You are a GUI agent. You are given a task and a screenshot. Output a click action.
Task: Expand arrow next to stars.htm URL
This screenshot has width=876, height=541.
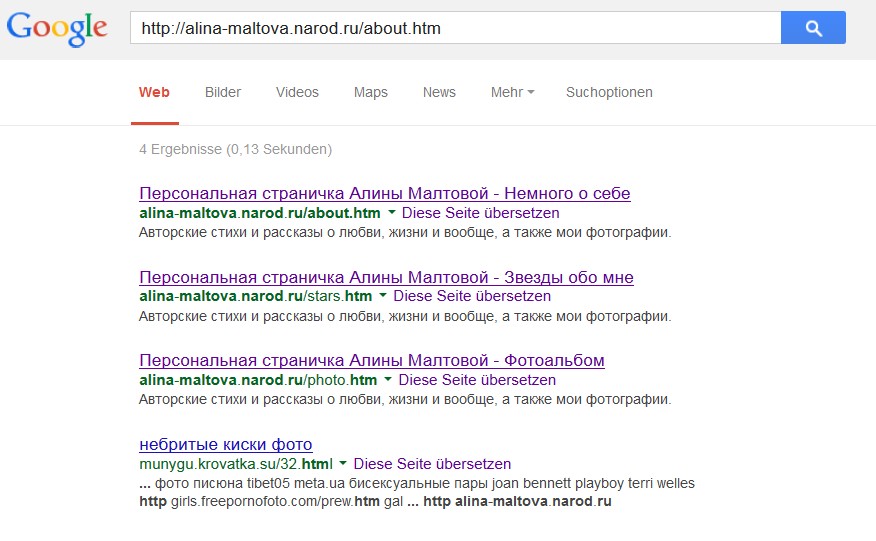click(383, 296)
